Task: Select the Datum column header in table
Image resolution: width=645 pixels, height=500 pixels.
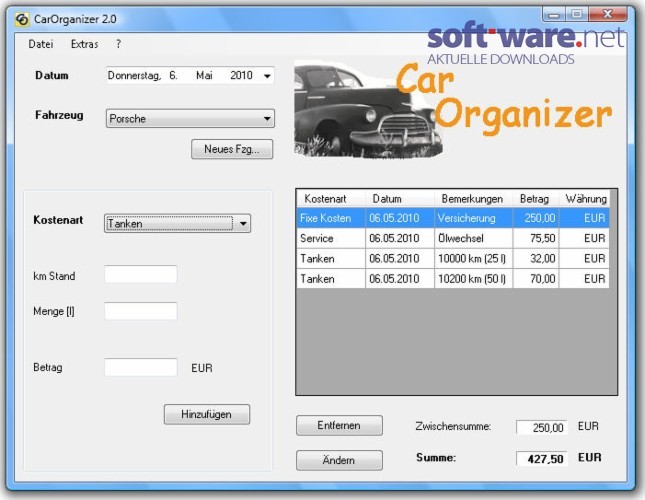Action: pyautogui.click(x=400, y=199)
